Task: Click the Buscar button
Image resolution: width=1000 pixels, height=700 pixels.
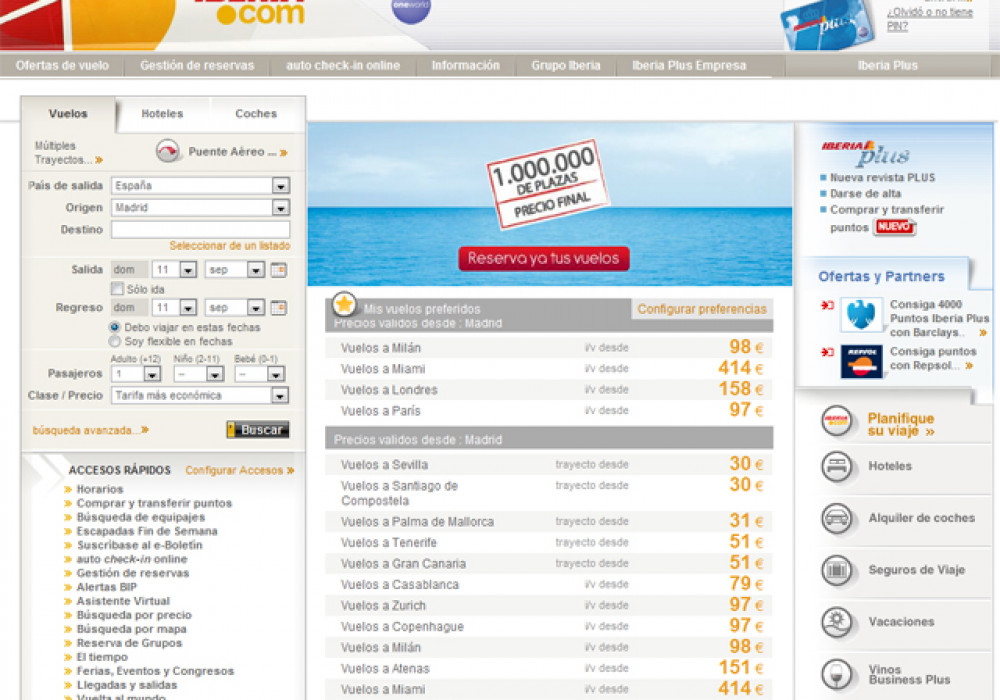Action: click(x=258, y=430)
